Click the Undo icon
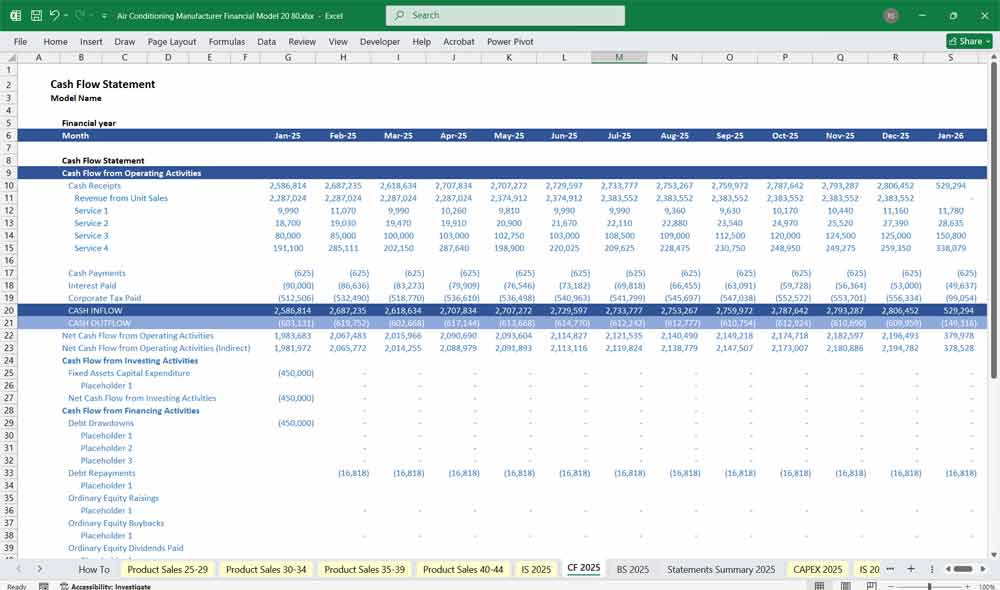This screenshot has height=590, width=1000. pos(53,14)
